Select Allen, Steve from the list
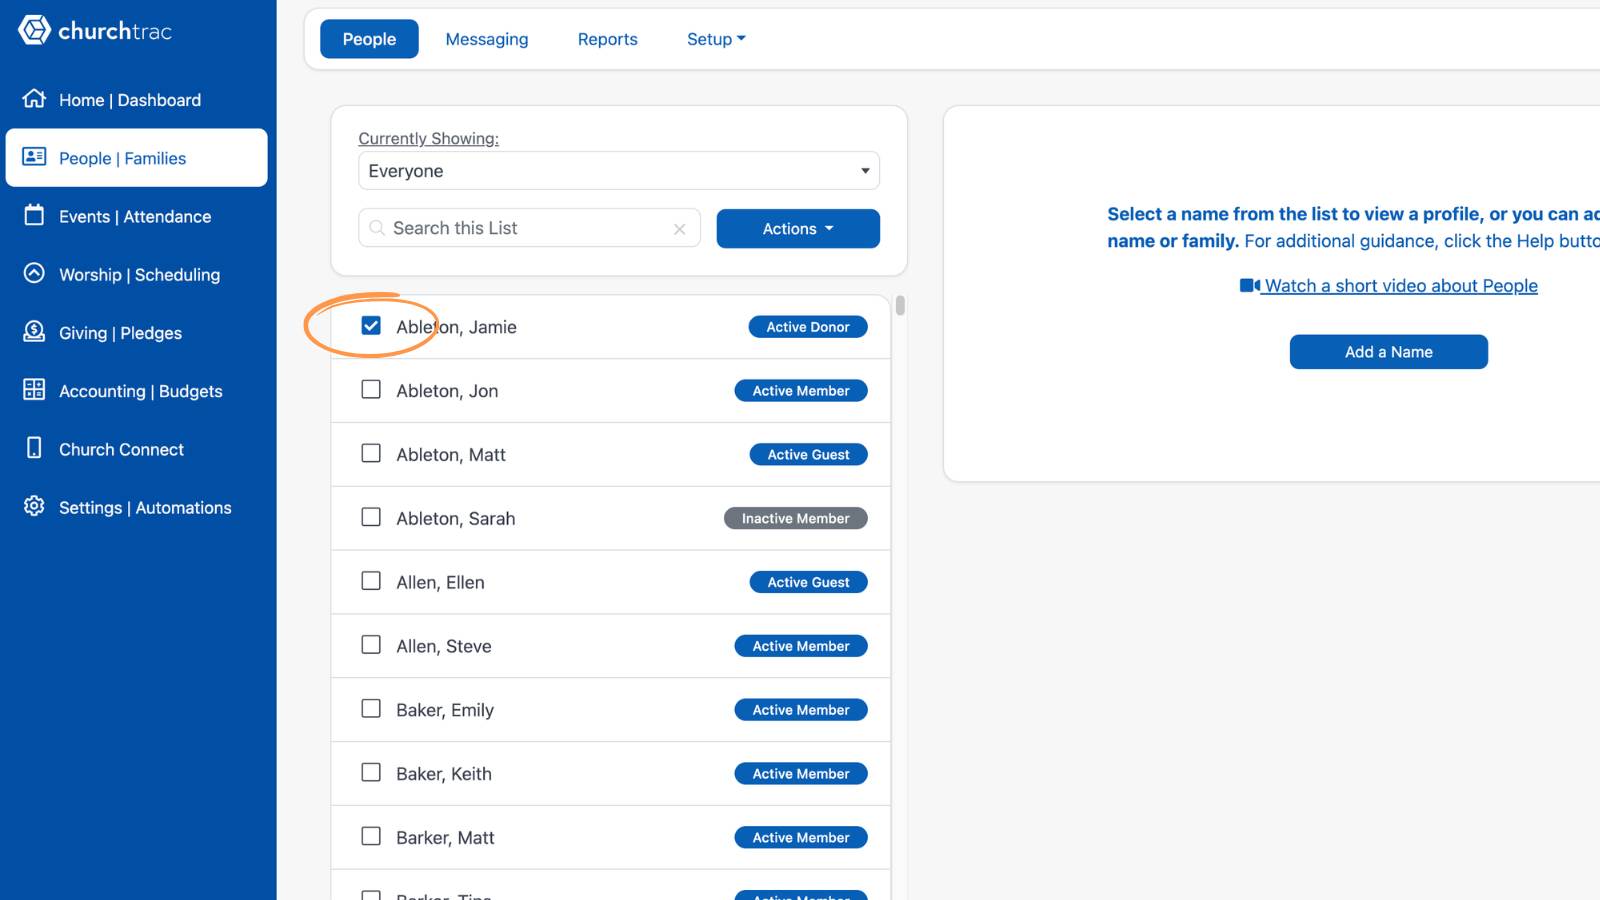The width and height of the screenshot is (1600, 900). 444,646
